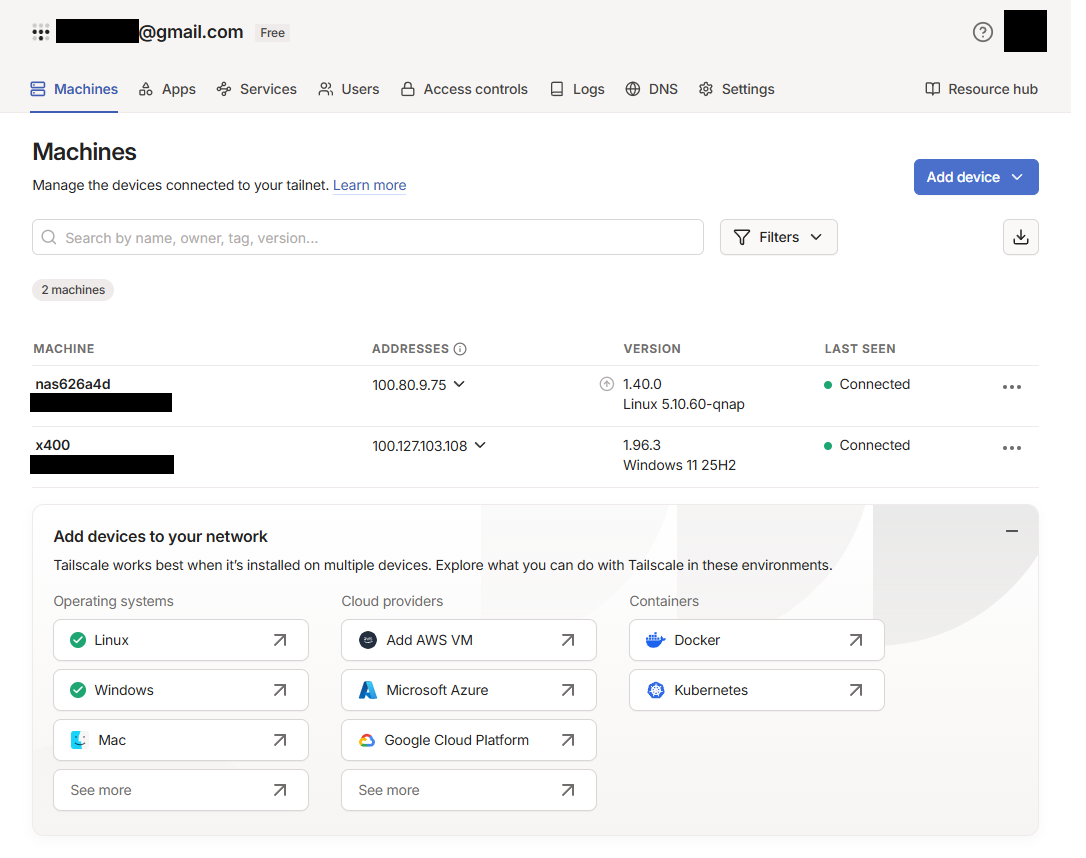Expand the address dropdown for 100.80.9.75
The image size is (1086, 858).
click(x=459, y=384)
